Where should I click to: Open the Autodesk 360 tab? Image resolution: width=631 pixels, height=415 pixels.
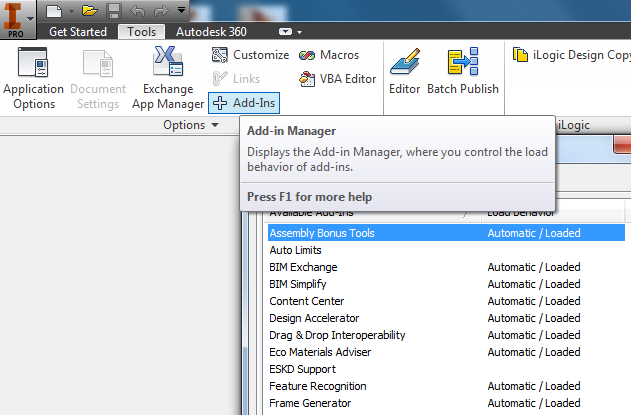[x=211, y=32]
